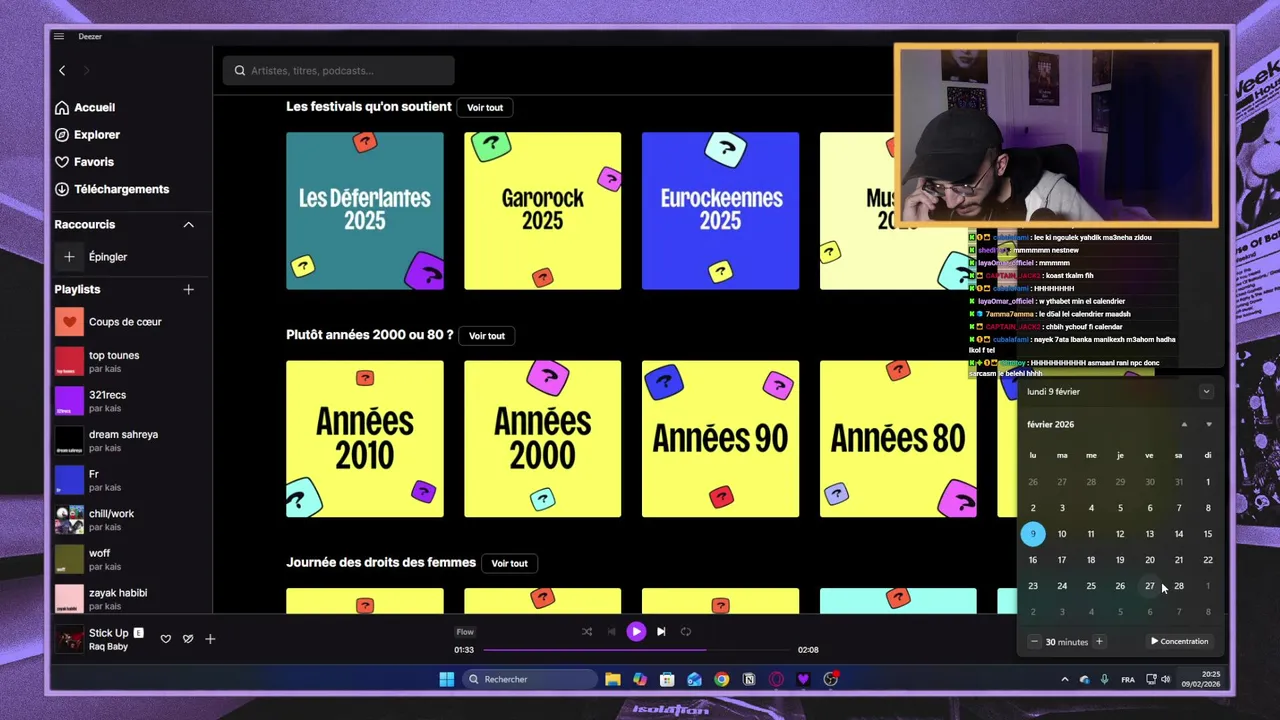Open the Téléchargements section
The image size is (1280, 720).
[112, 189]
